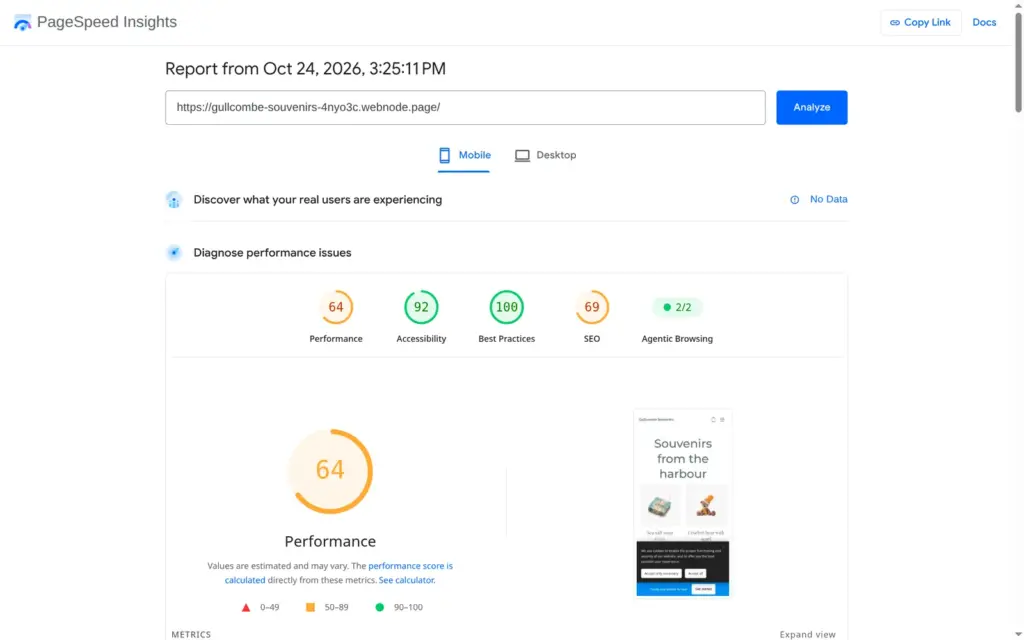This screenshot has height=640, width=1024.
Task: Click the green circle 90–100 legend icon
Action: (379, 607)
